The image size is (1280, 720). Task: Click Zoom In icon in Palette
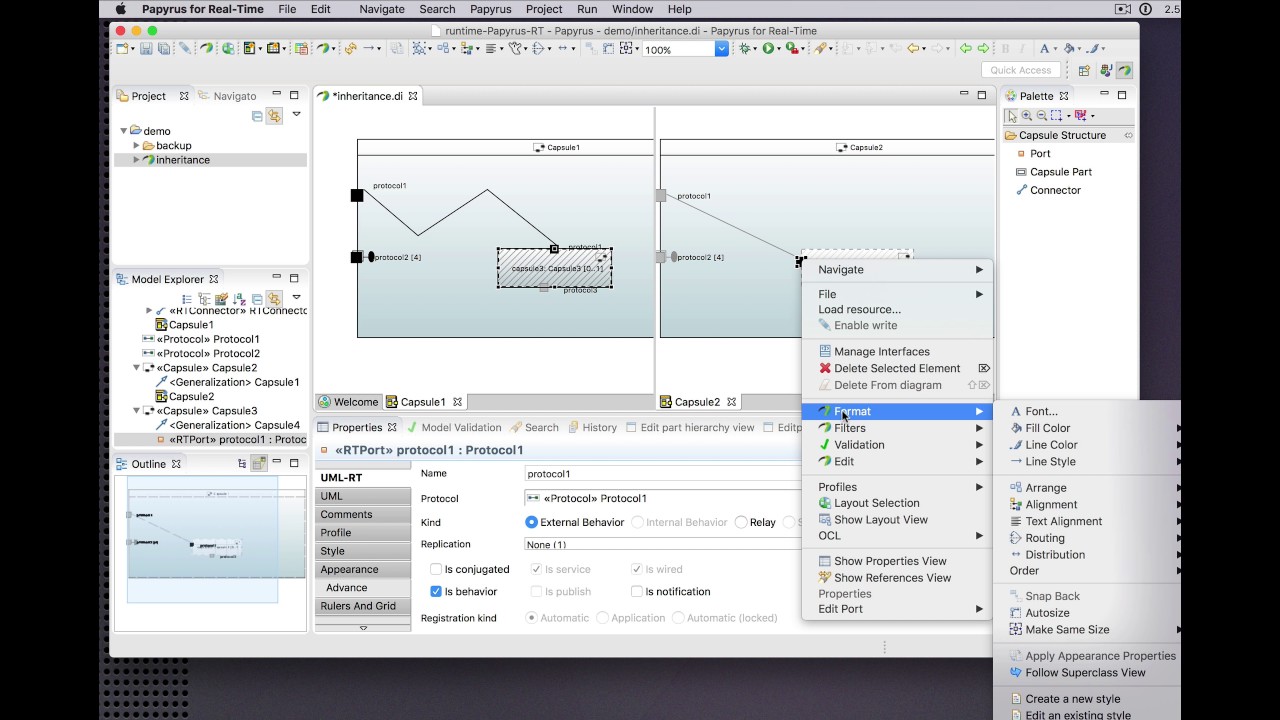[1027, 116]
